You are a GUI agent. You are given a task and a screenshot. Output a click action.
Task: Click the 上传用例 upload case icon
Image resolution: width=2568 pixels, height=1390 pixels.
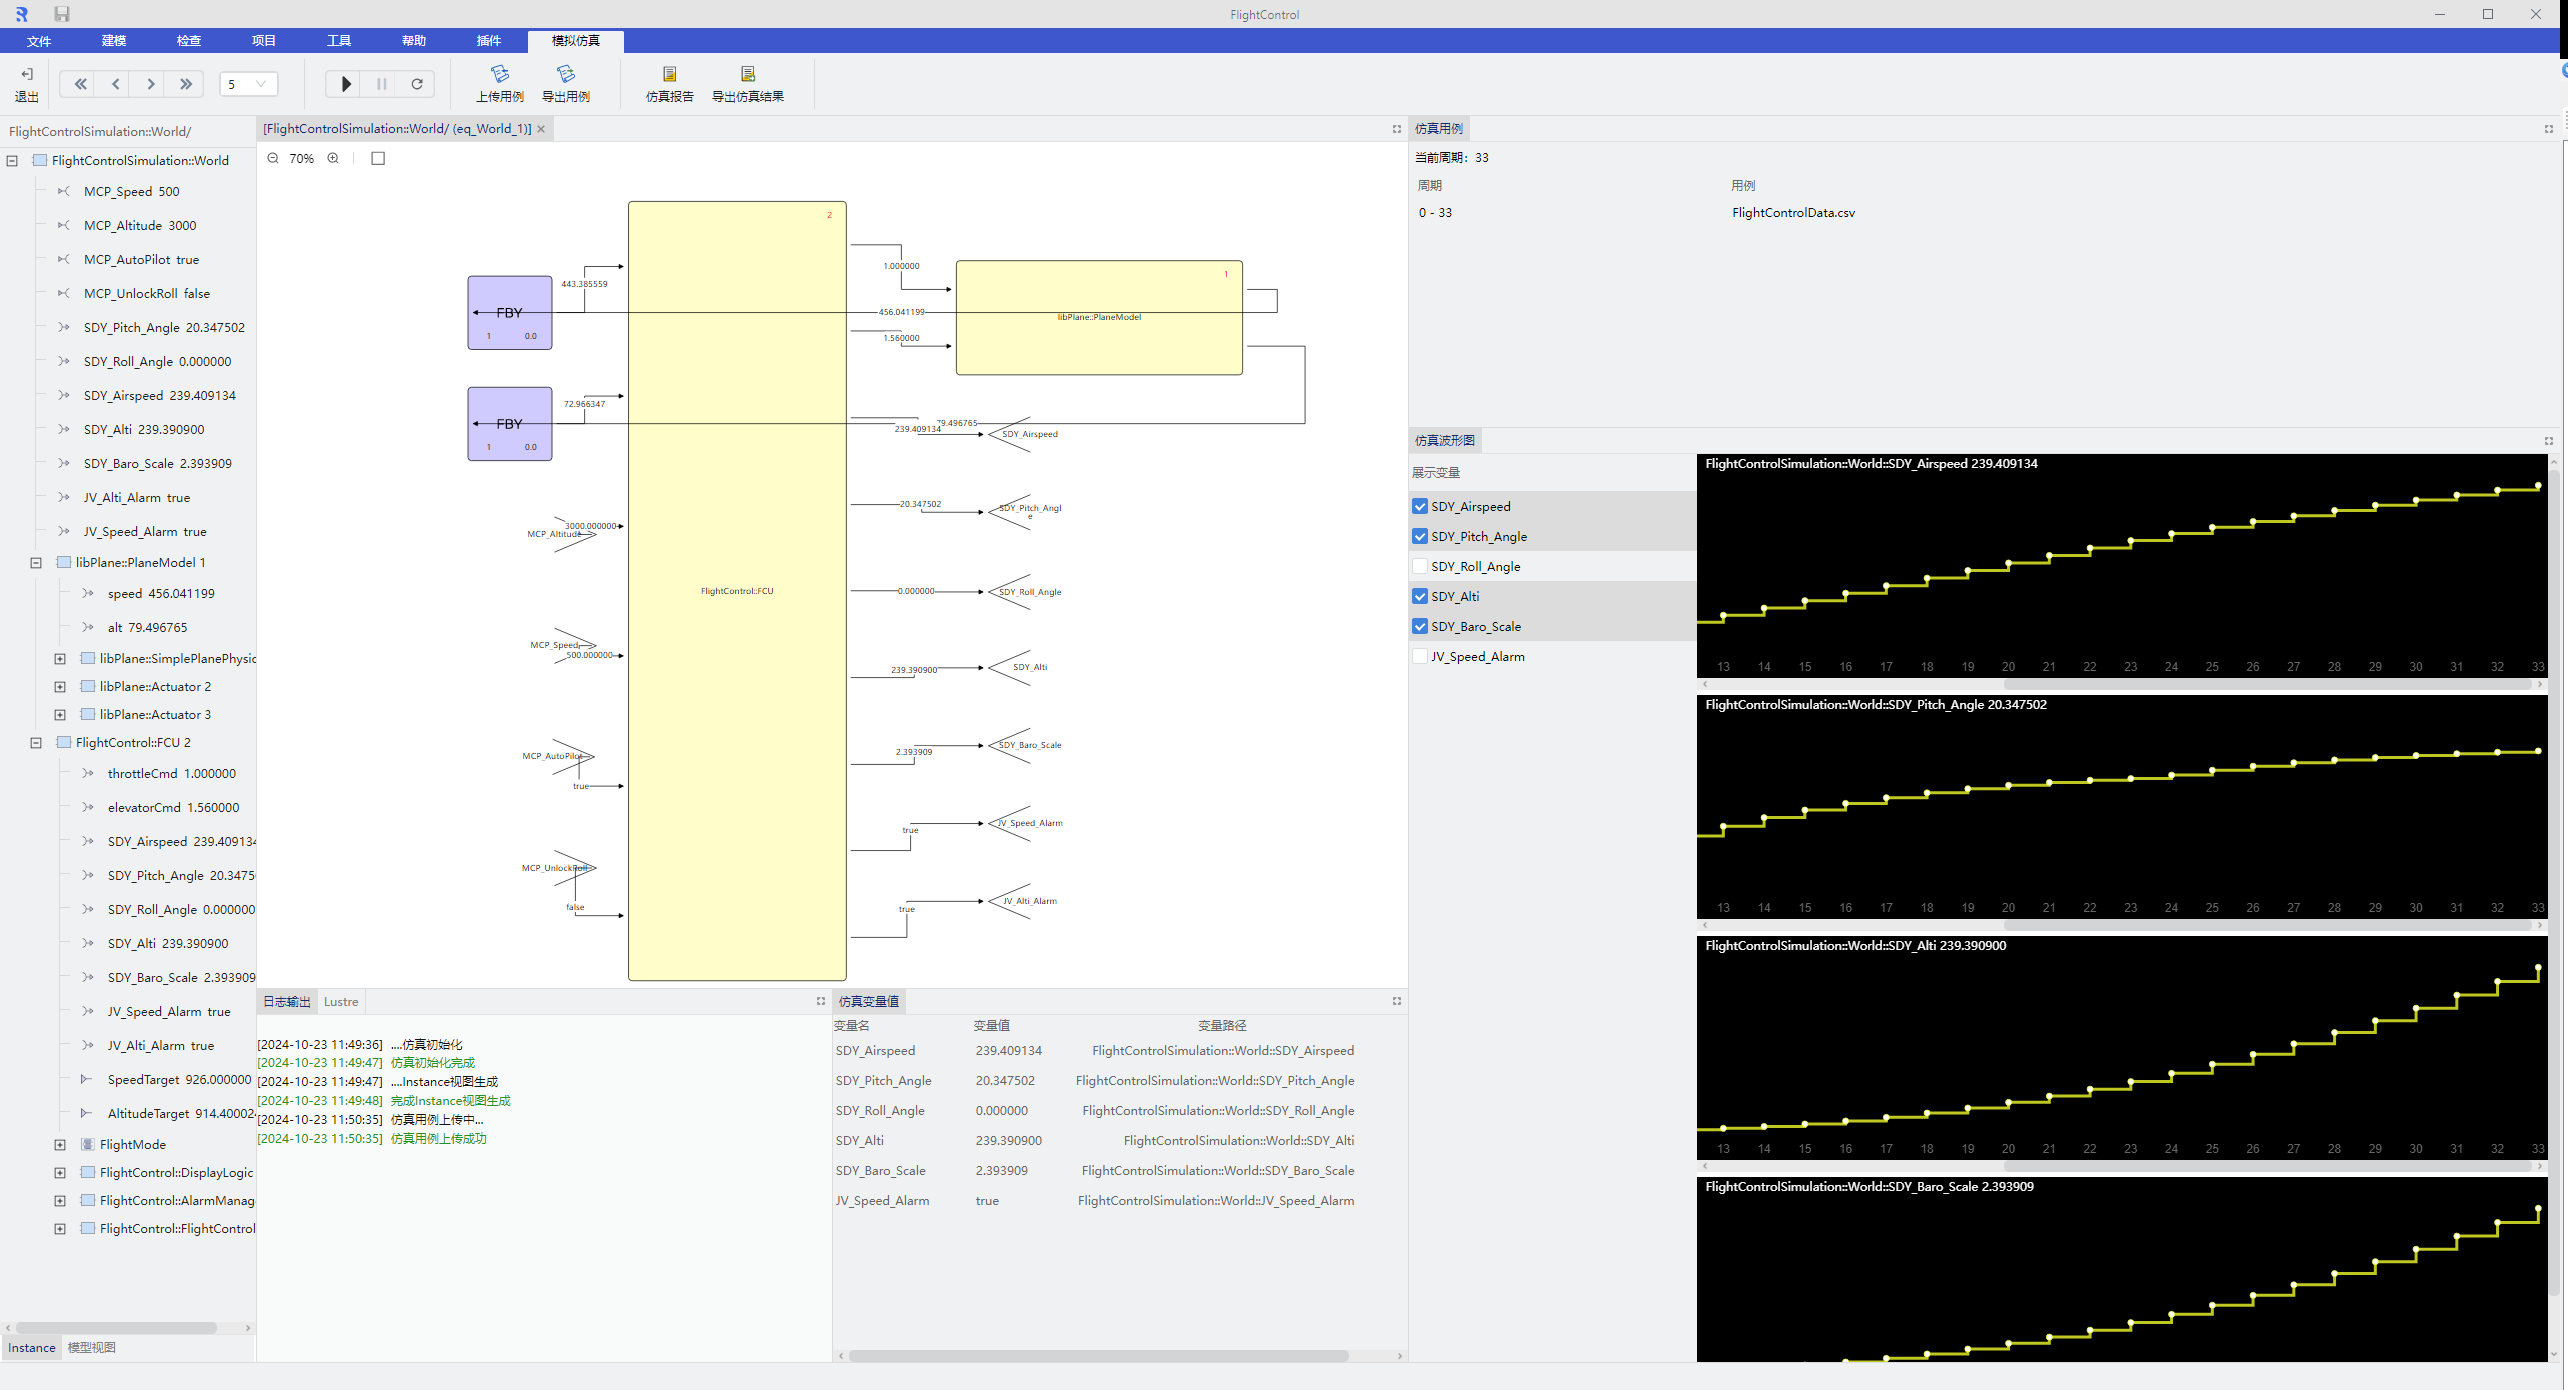pos(500,75)
